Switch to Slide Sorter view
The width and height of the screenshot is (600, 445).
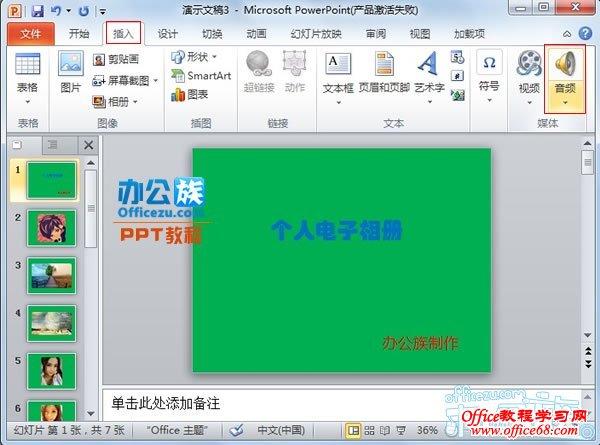coord(369,430)
